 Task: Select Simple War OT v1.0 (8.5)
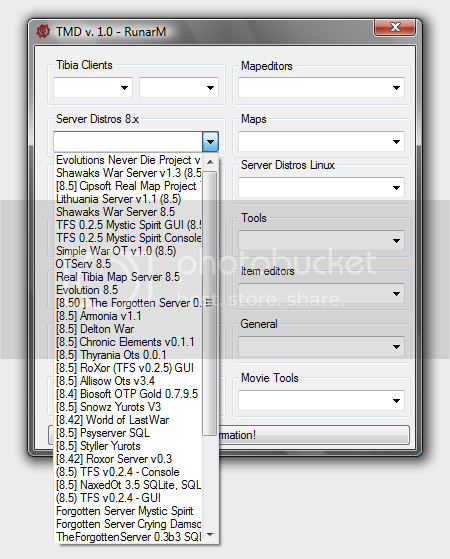point(128,251)
